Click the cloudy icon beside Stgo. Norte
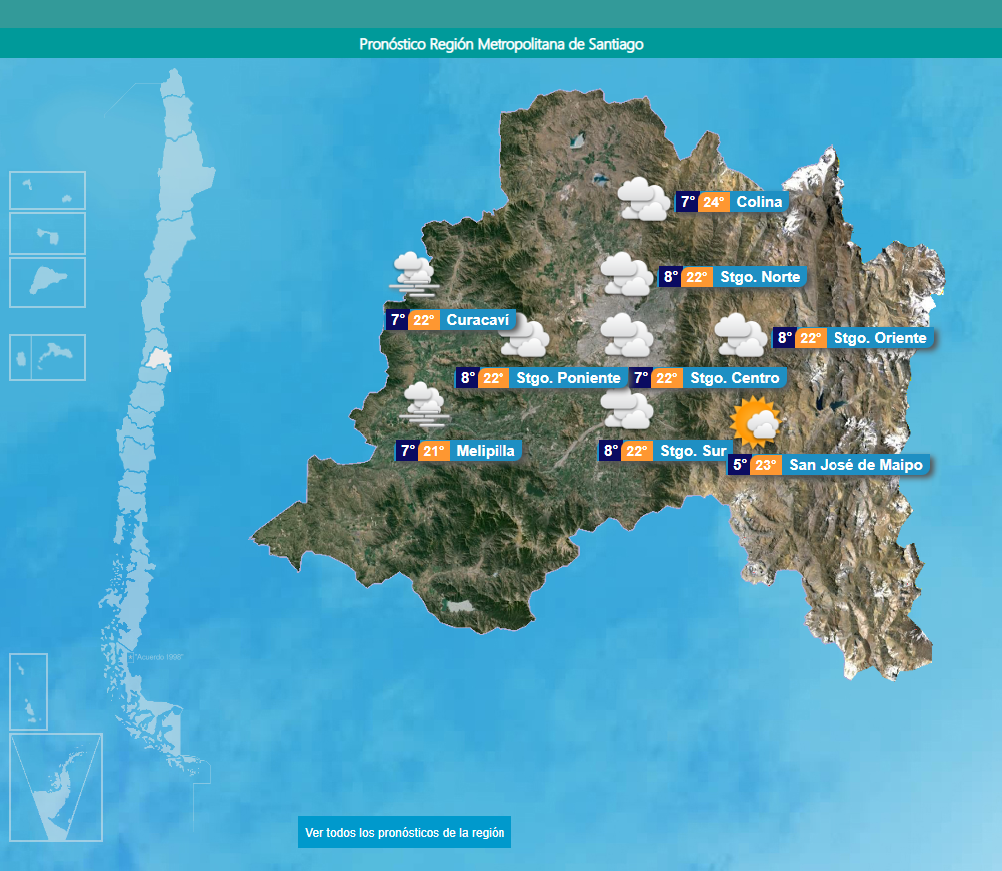 click(x=626, y=274)
